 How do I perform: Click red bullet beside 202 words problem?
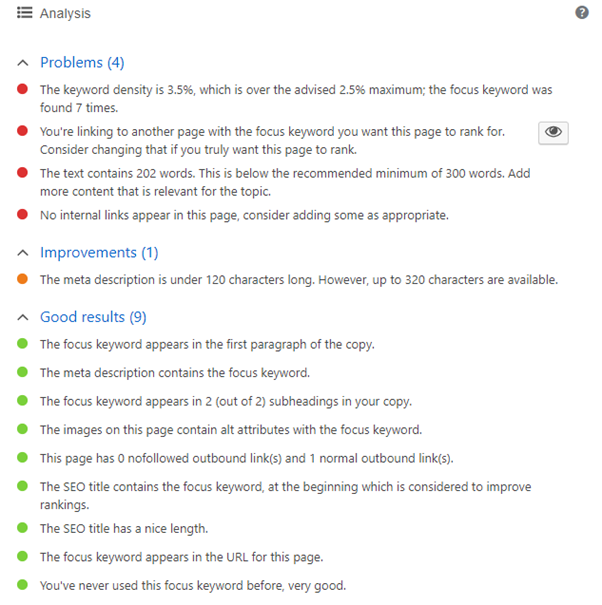(23, 173)
